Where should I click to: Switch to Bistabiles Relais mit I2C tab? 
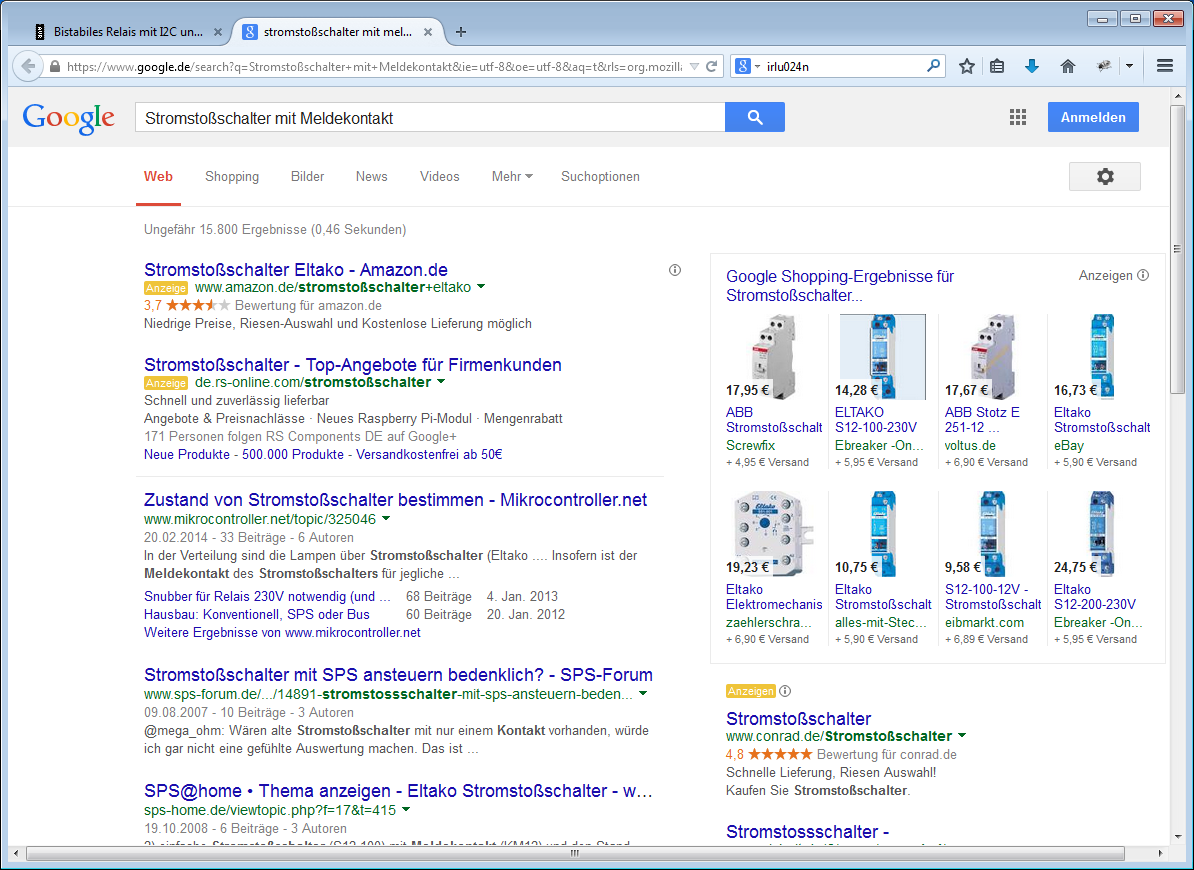pyautogui.click(x=126, y=32)
